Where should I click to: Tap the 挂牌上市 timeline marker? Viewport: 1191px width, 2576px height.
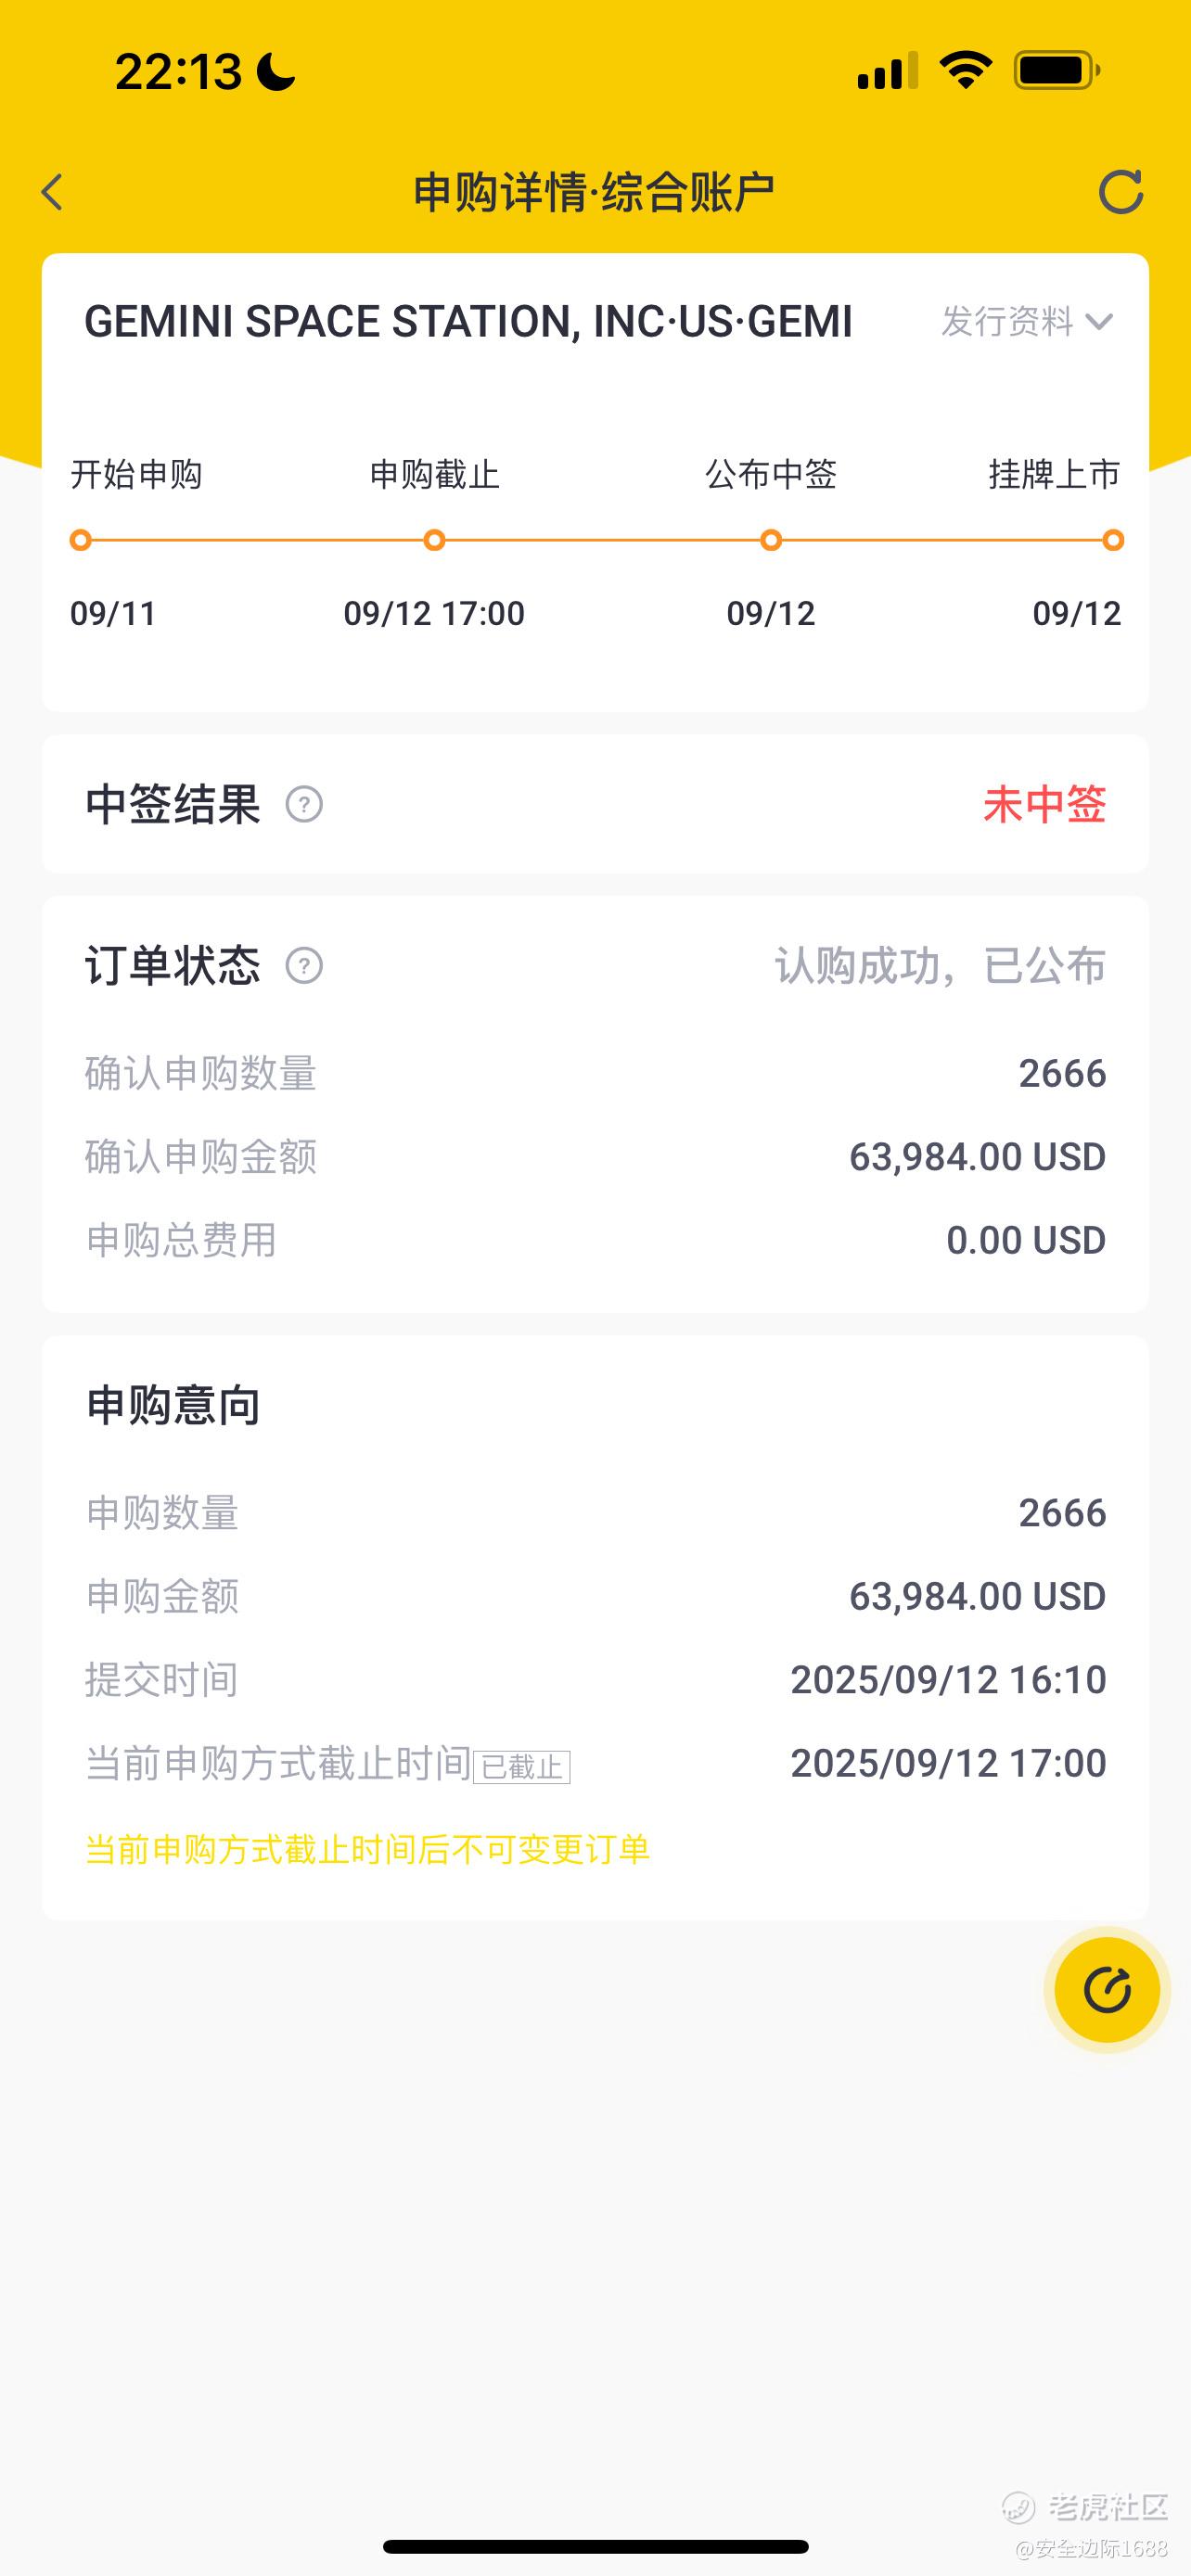[x=1113, y=541]
